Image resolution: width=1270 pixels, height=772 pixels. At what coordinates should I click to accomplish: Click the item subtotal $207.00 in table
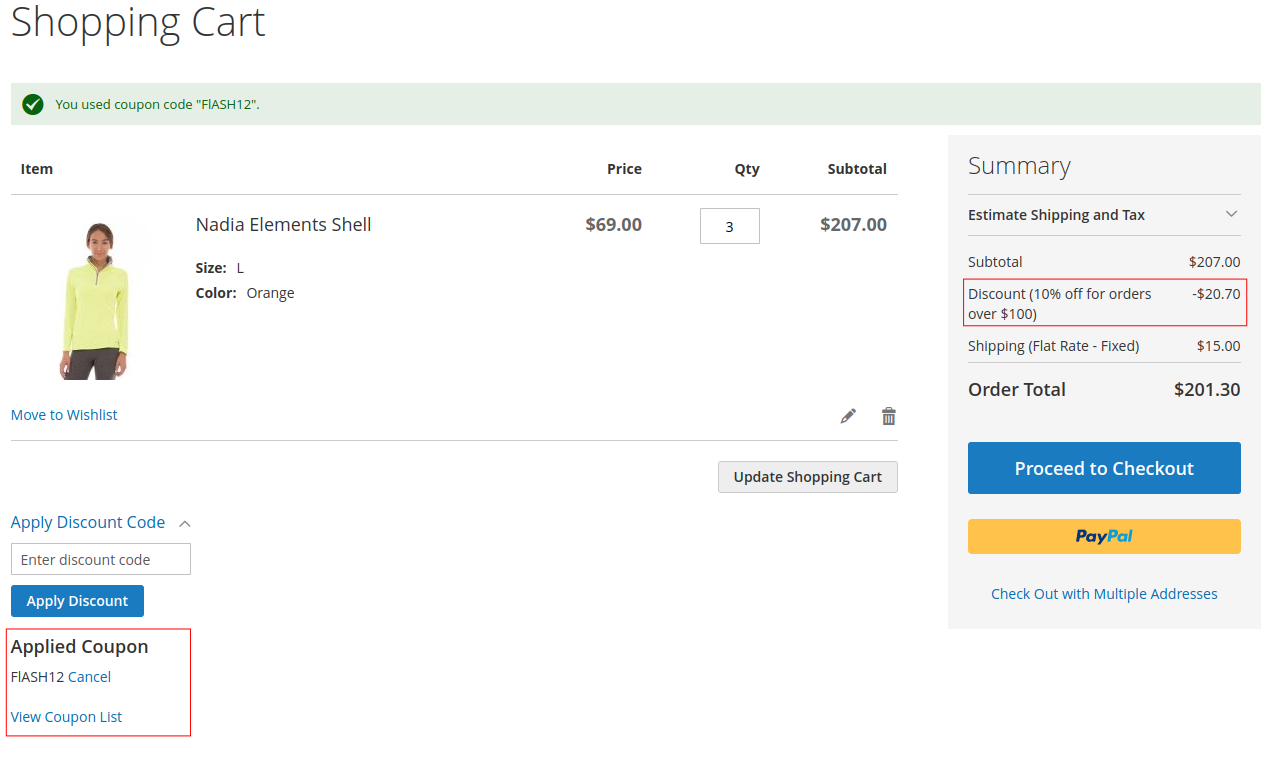[853, 224]
